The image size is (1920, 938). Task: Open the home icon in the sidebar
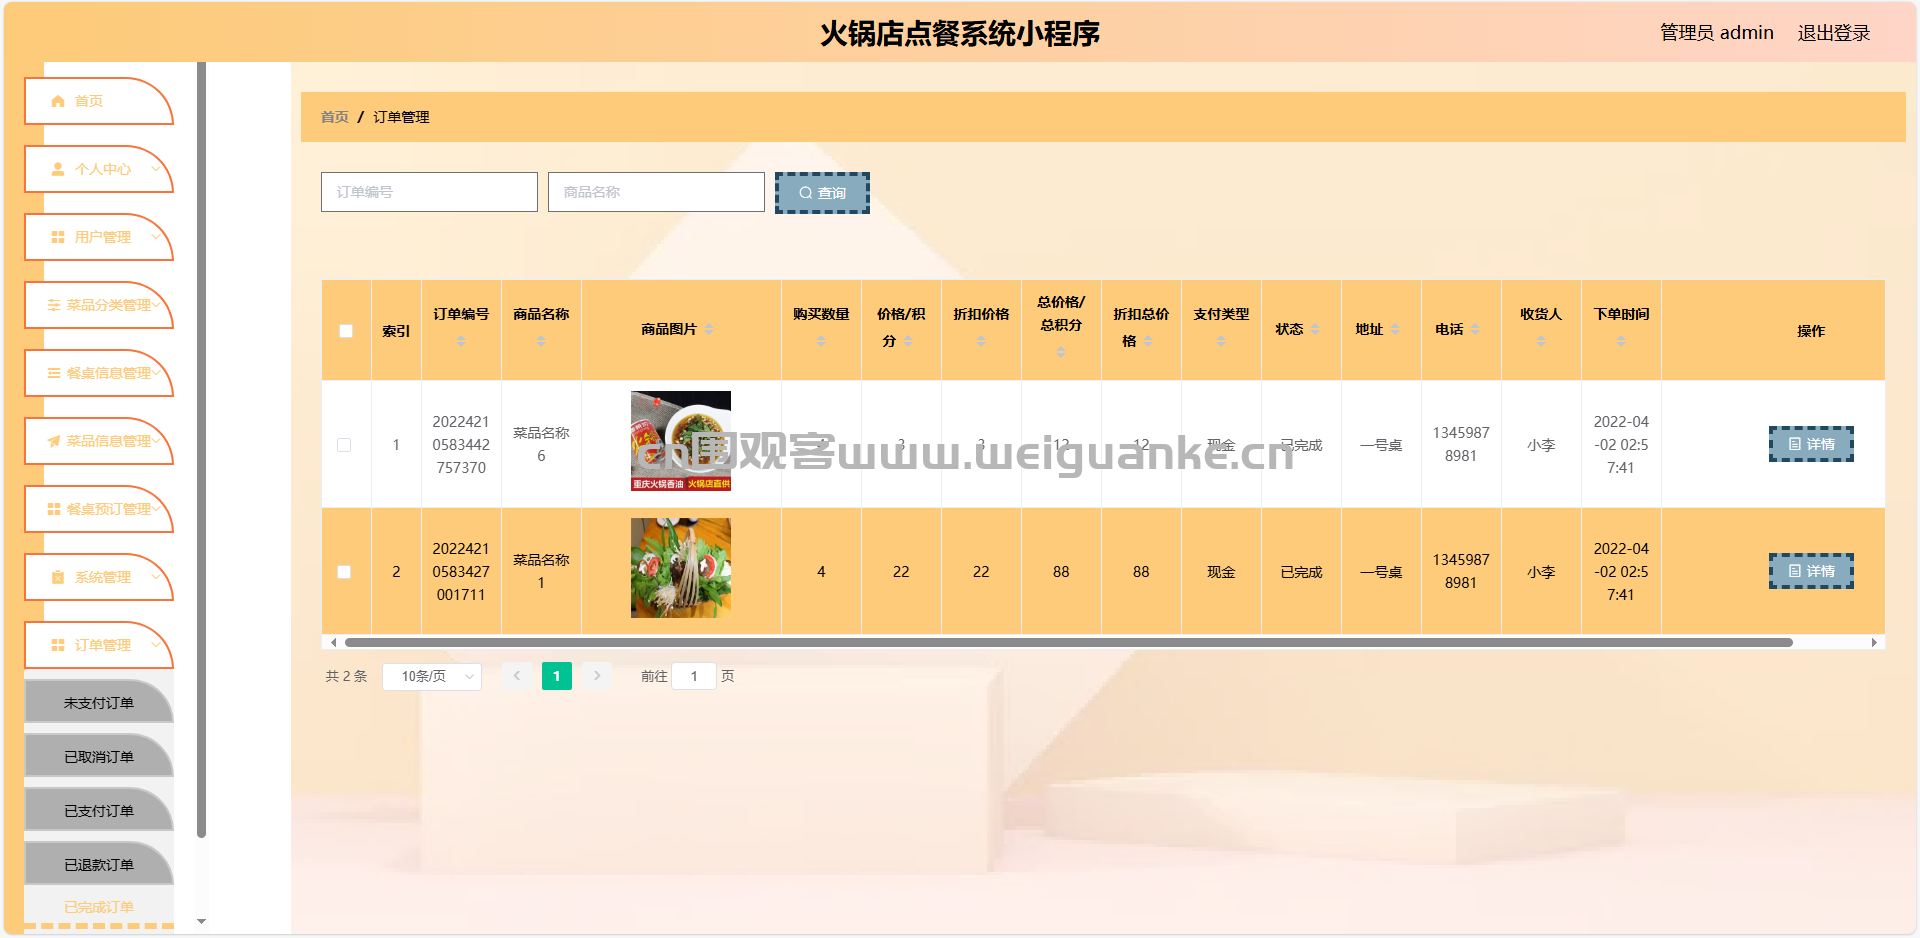tap(58, 101)
